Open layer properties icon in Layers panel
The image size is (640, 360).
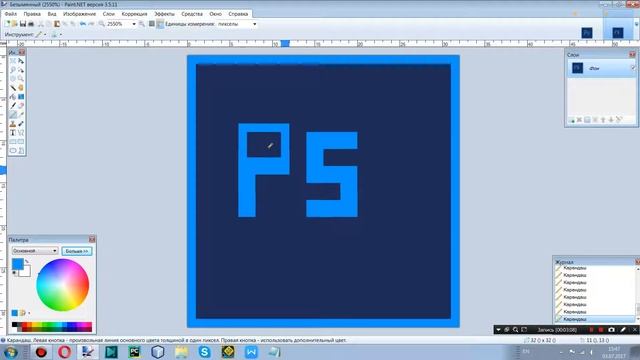pos(619,120)
